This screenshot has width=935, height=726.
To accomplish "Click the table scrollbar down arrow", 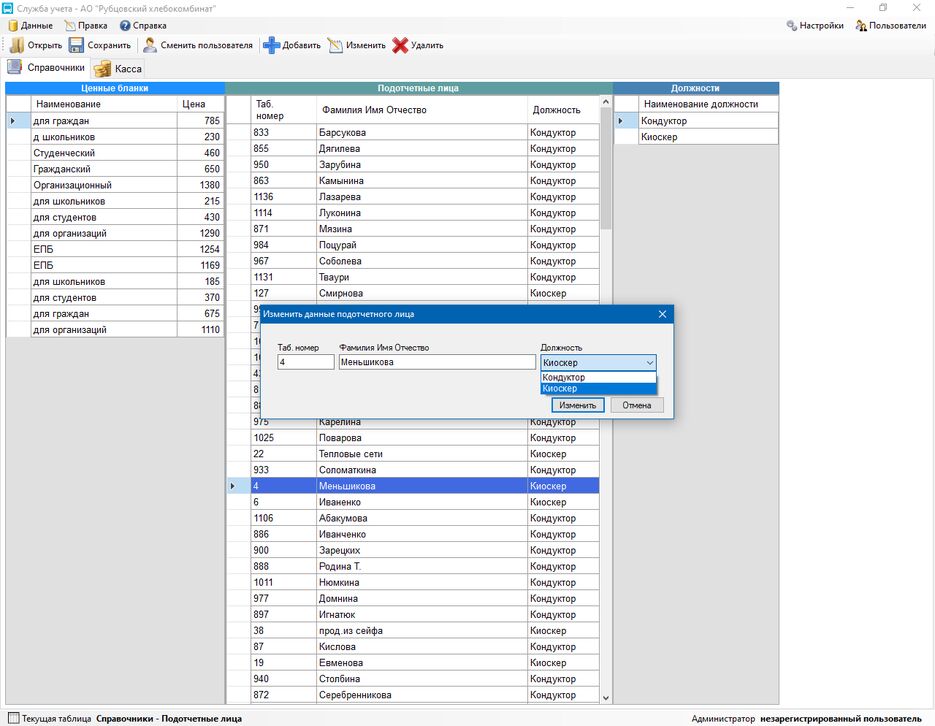I will [x=606, y=697].
